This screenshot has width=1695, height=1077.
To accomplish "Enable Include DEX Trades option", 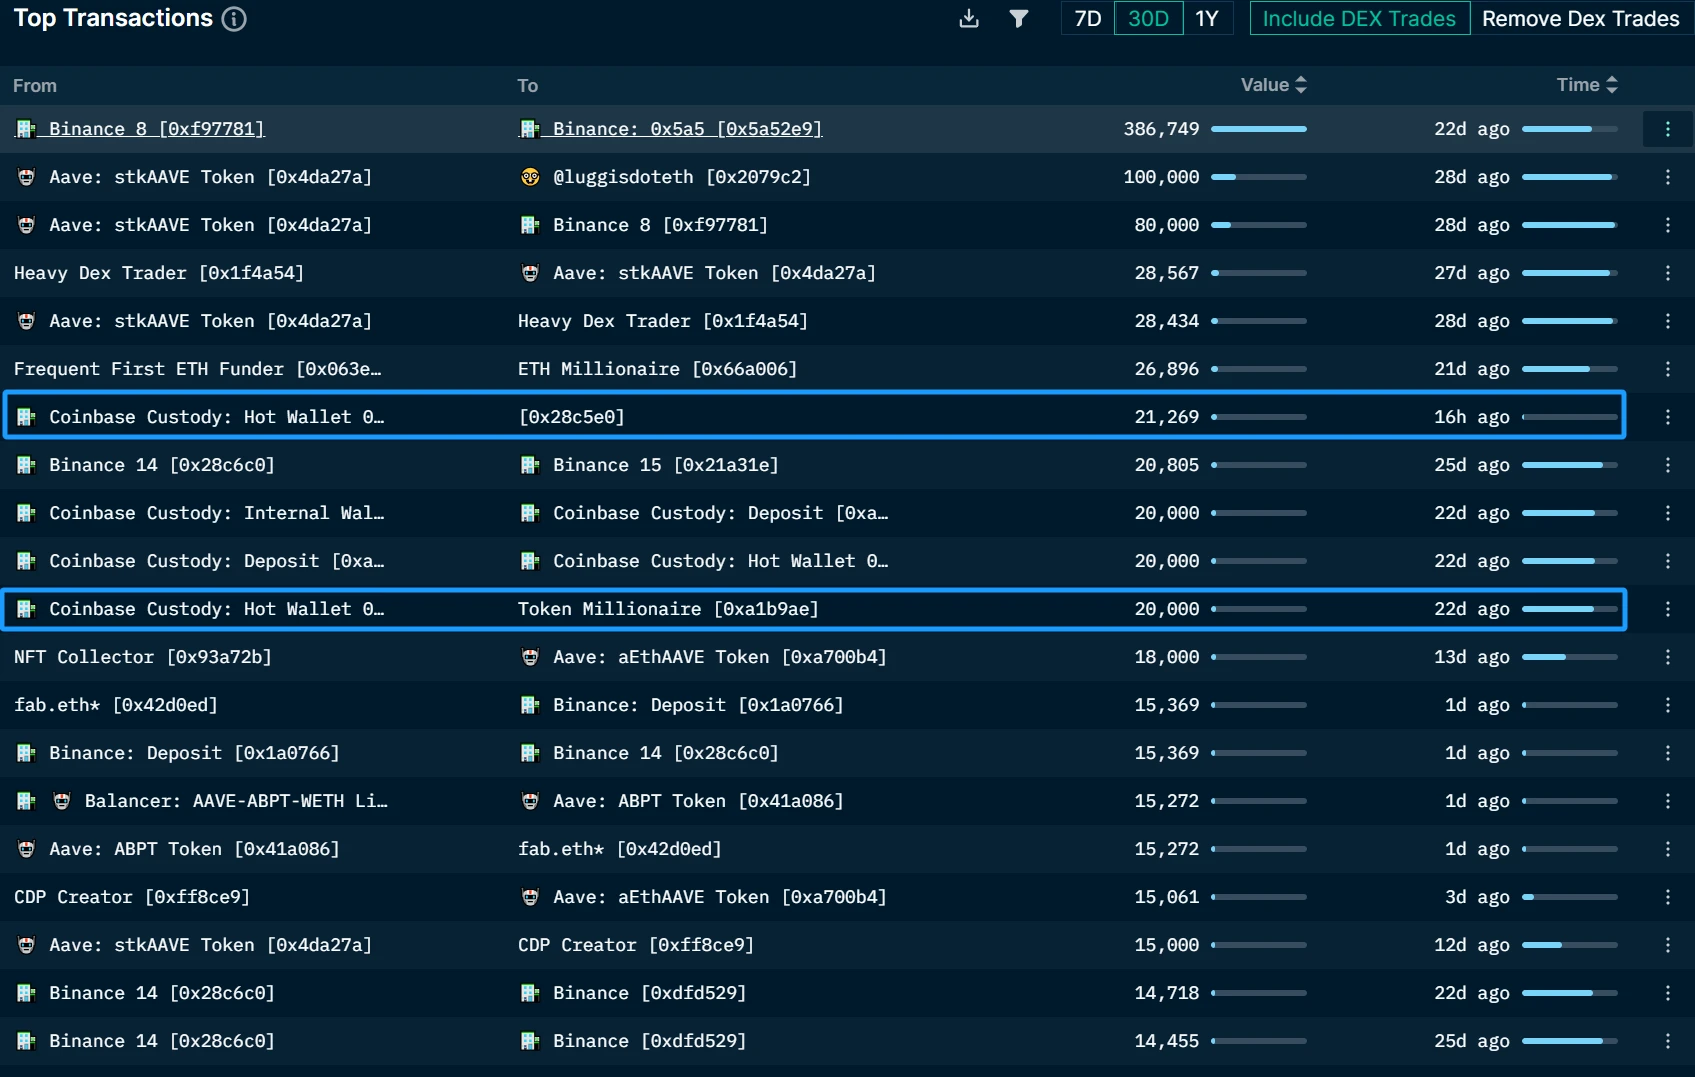I will point(1359,19).
